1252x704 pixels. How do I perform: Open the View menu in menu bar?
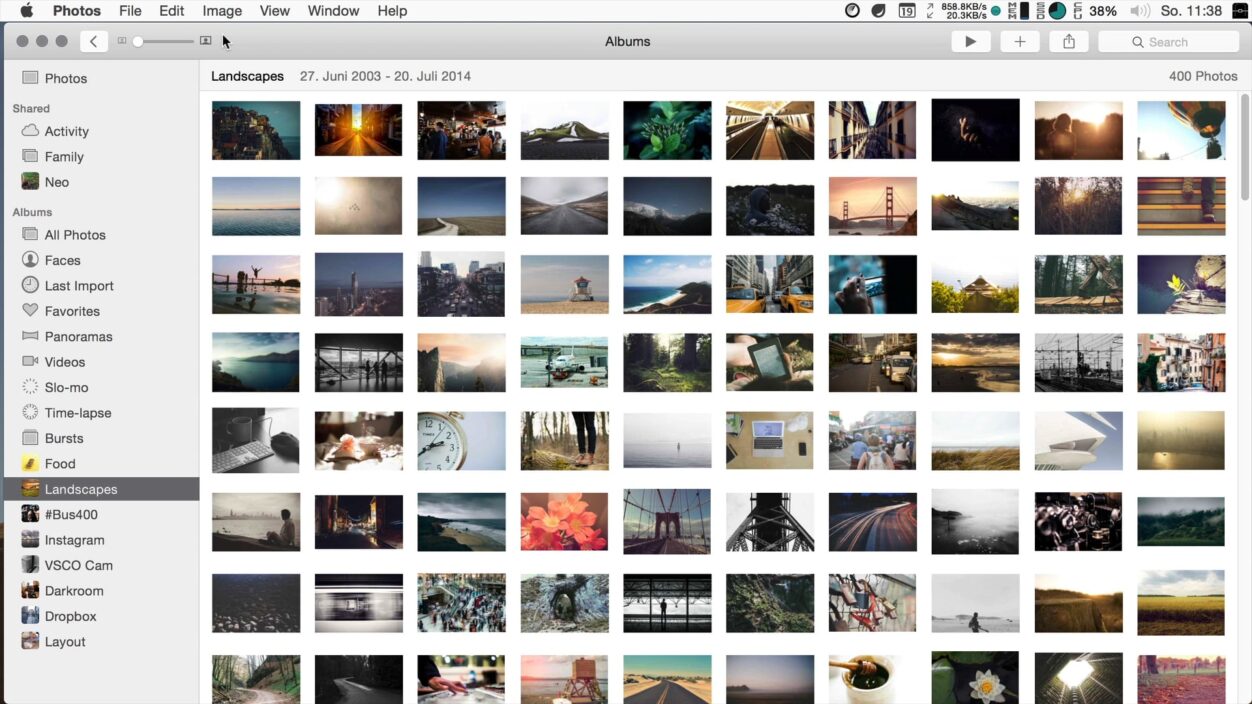[x=274, y=11]
